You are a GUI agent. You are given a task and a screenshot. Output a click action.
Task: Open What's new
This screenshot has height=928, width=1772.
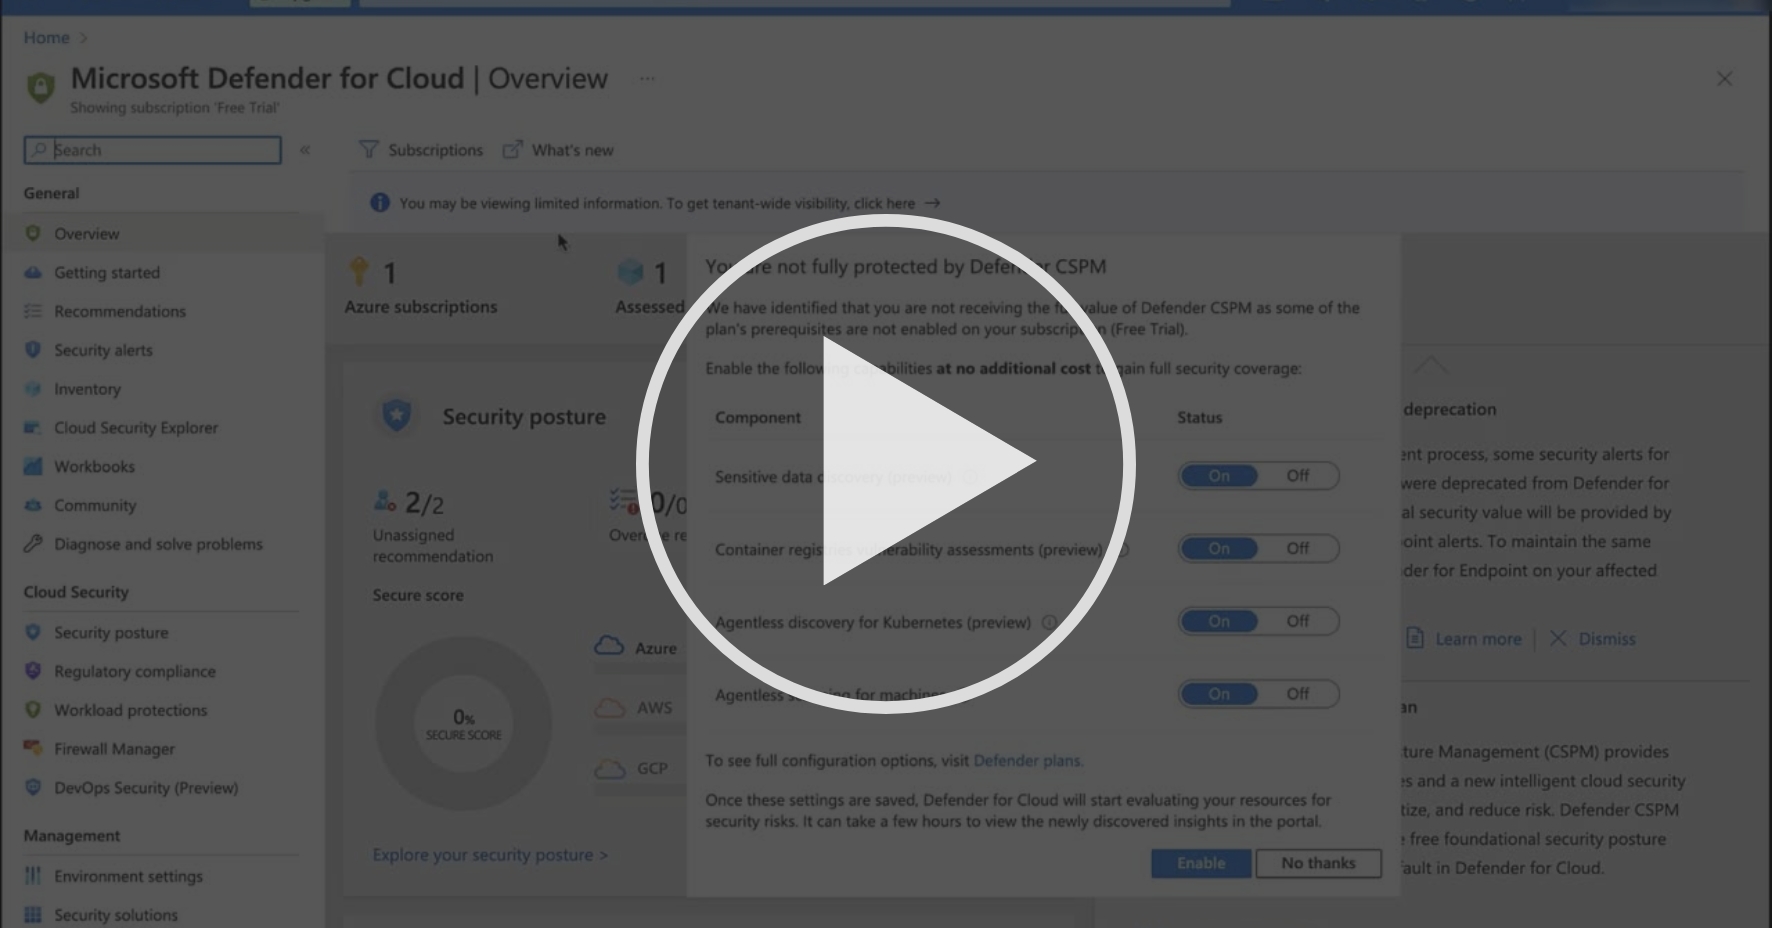click(x=558, y=150)
